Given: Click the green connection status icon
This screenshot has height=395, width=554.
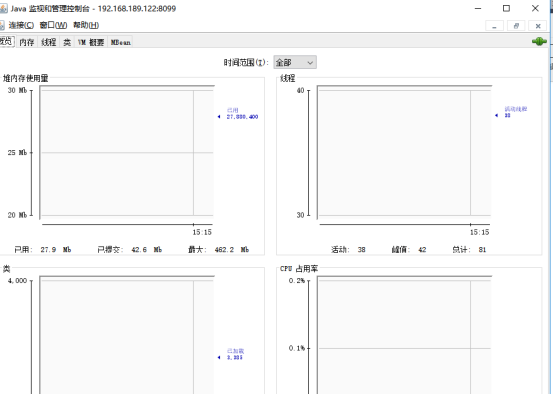Looking at the screenshot, I should 539,41.
